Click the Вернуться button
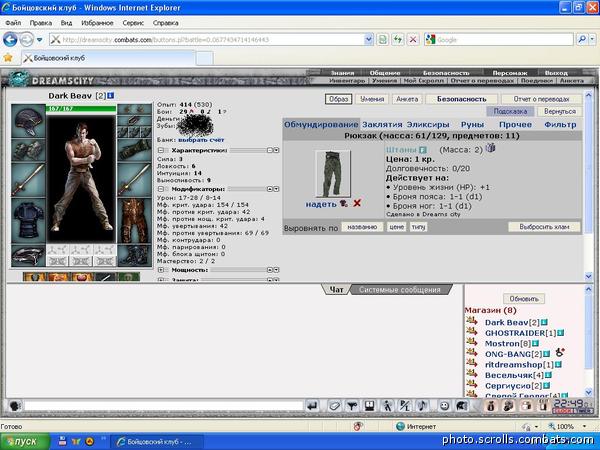 click(x=560, y=111)
